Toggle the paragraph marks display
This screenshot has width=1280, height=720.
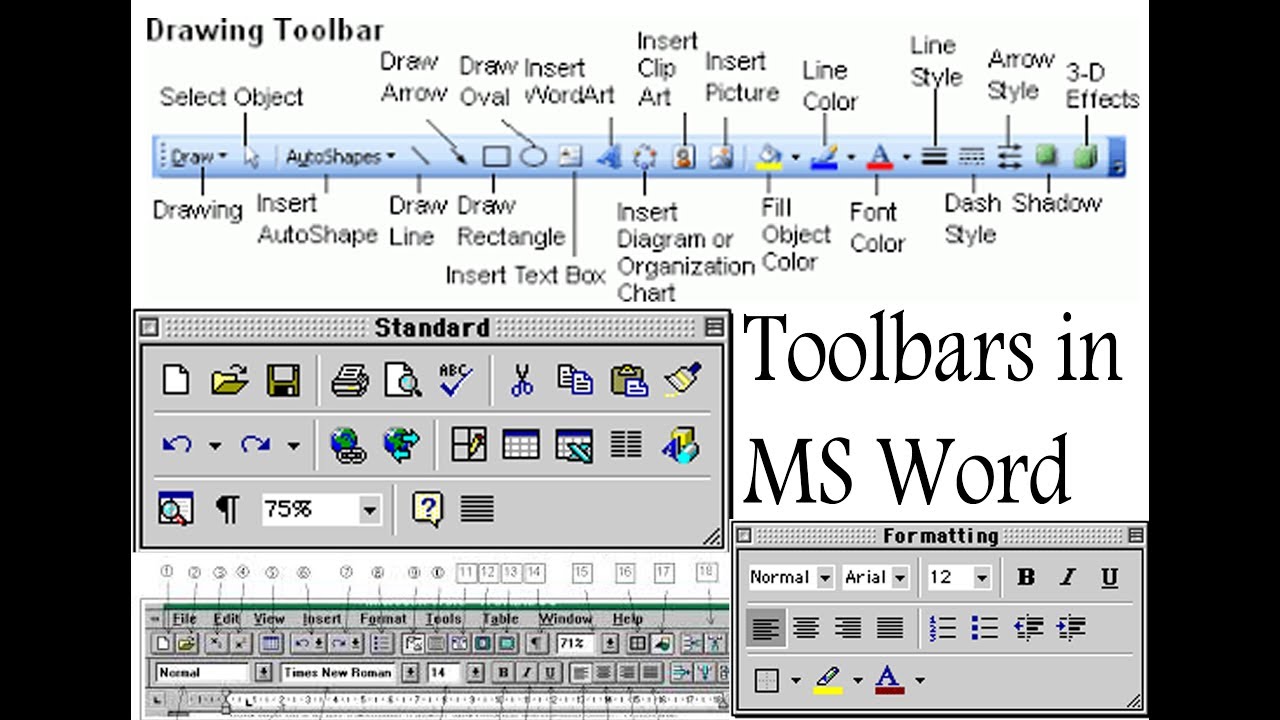click(228, 508)
